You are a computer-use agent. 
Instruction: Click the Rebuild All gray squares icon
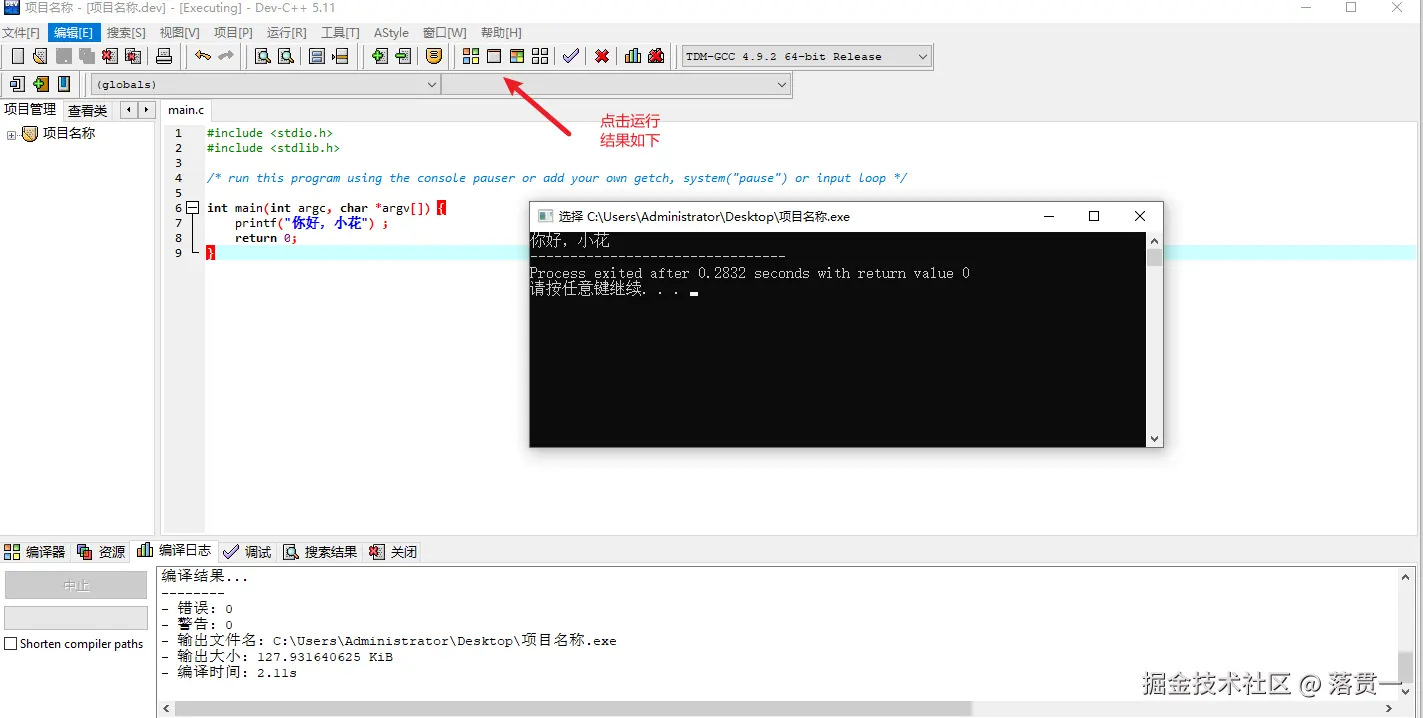(540, 56)
